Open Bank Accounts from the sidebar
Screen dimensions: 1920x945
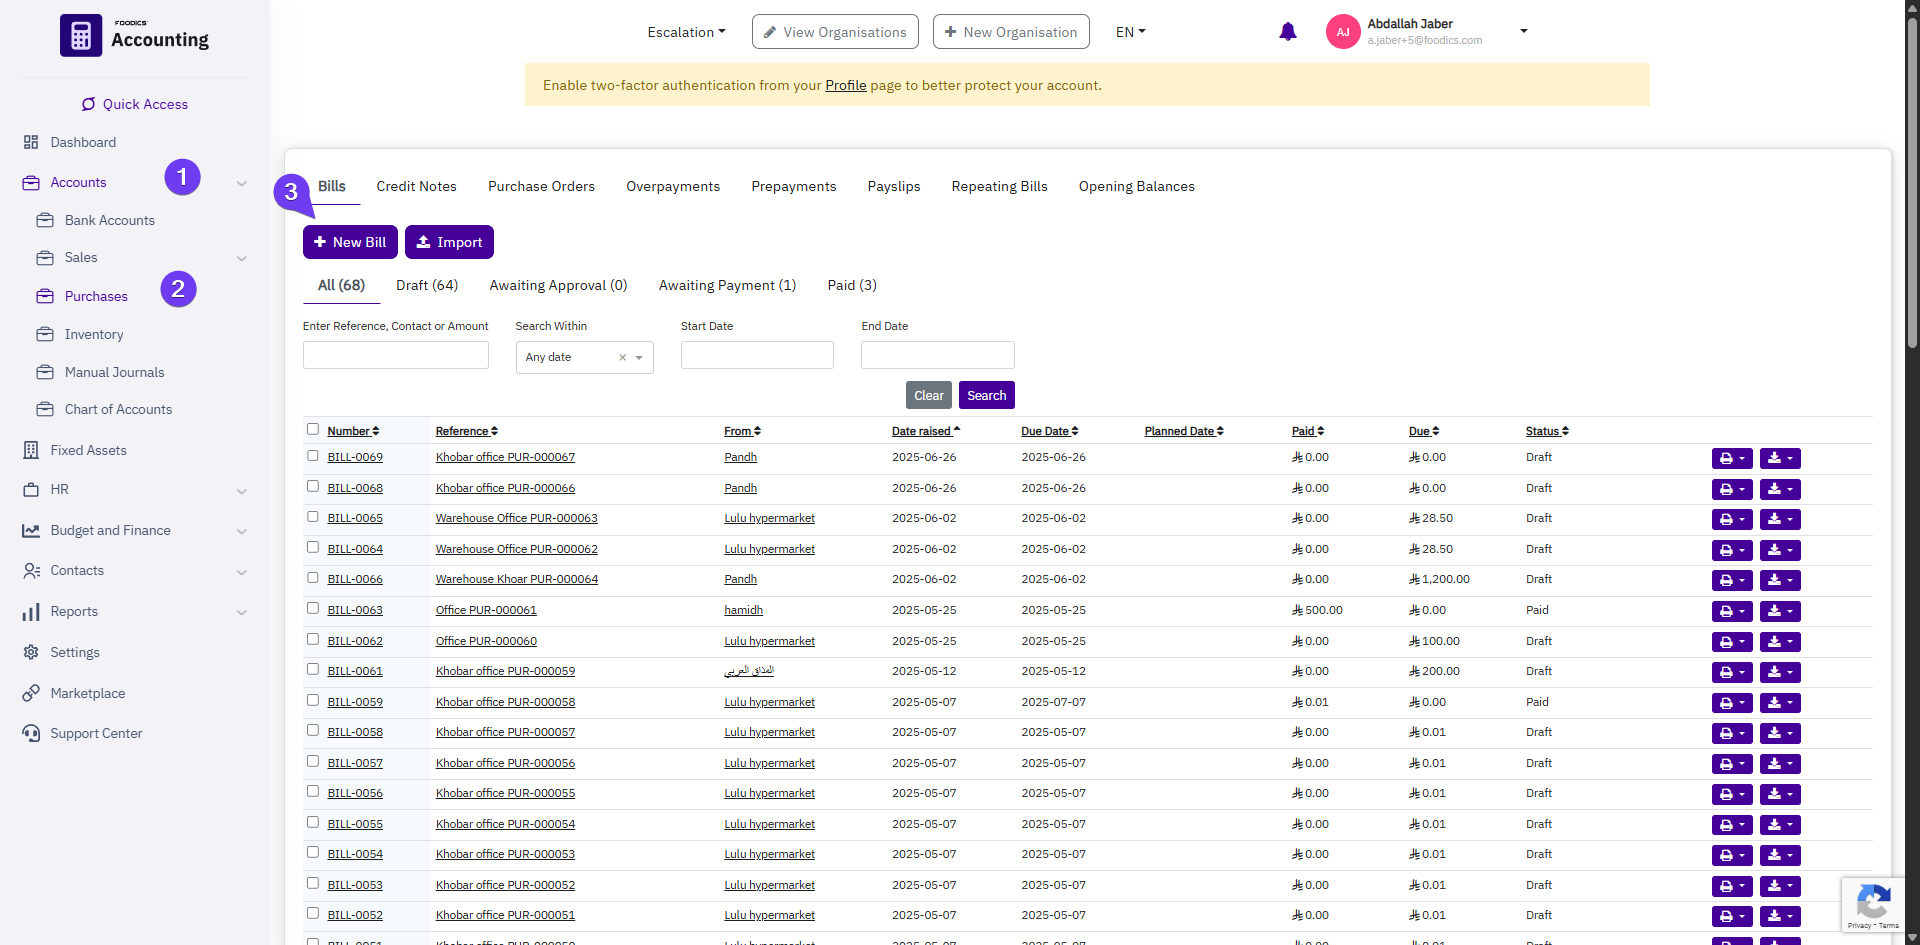[108, 220]
